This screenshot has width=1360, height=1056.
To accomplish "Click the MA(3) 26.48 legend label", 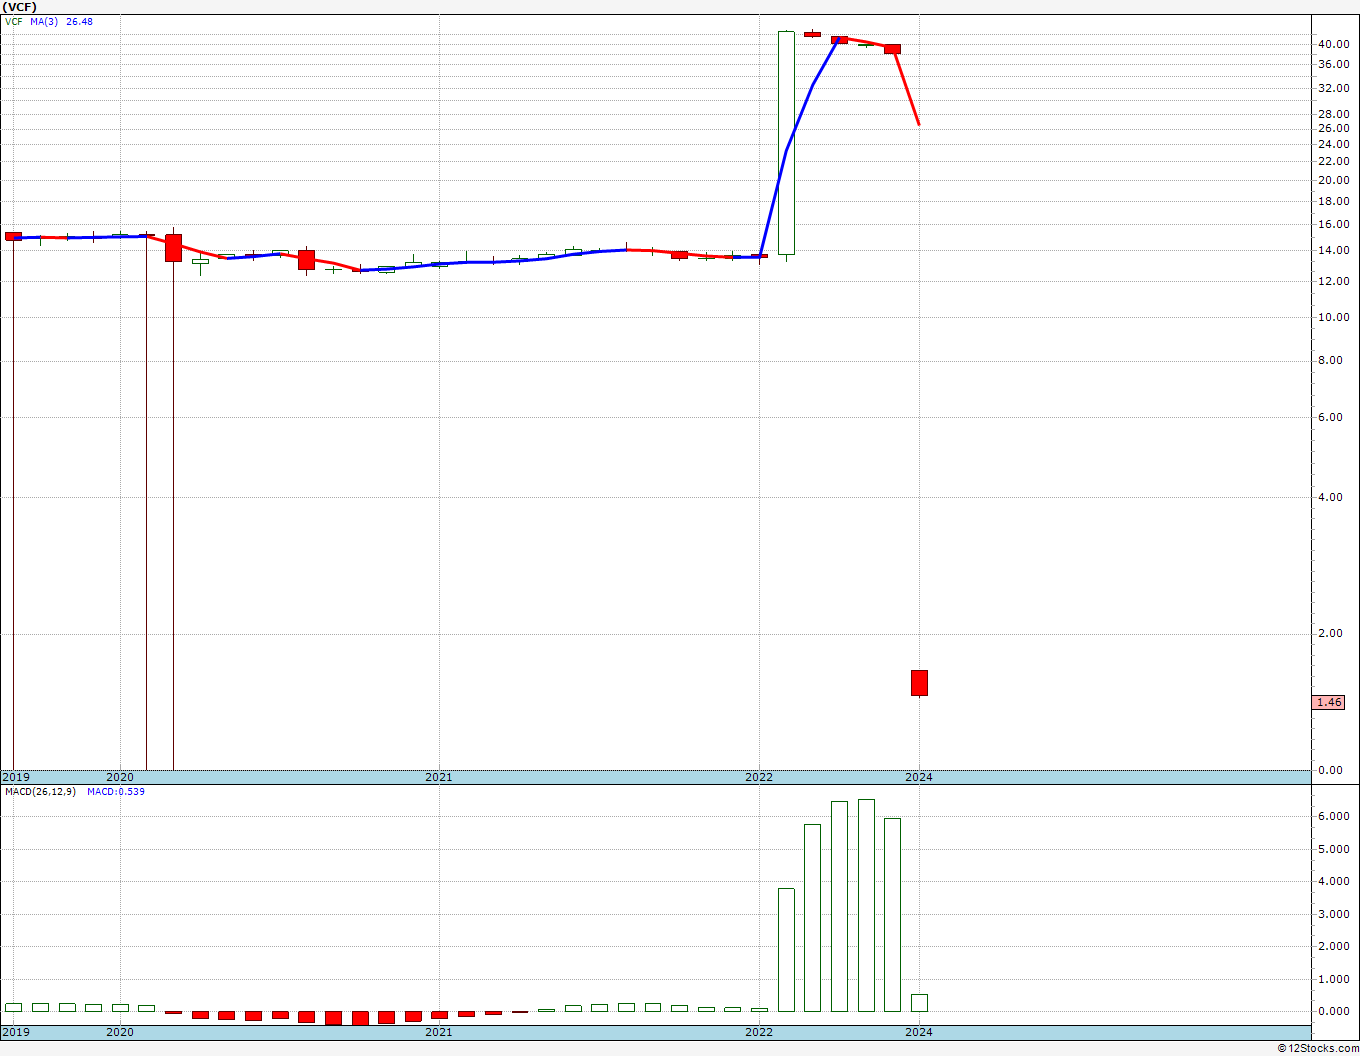I will (61, 21).
